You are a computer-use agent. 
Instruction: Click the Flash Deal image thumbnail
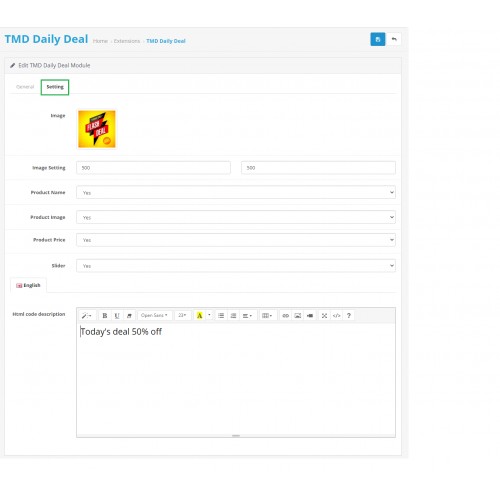click(x=97, y=129)
